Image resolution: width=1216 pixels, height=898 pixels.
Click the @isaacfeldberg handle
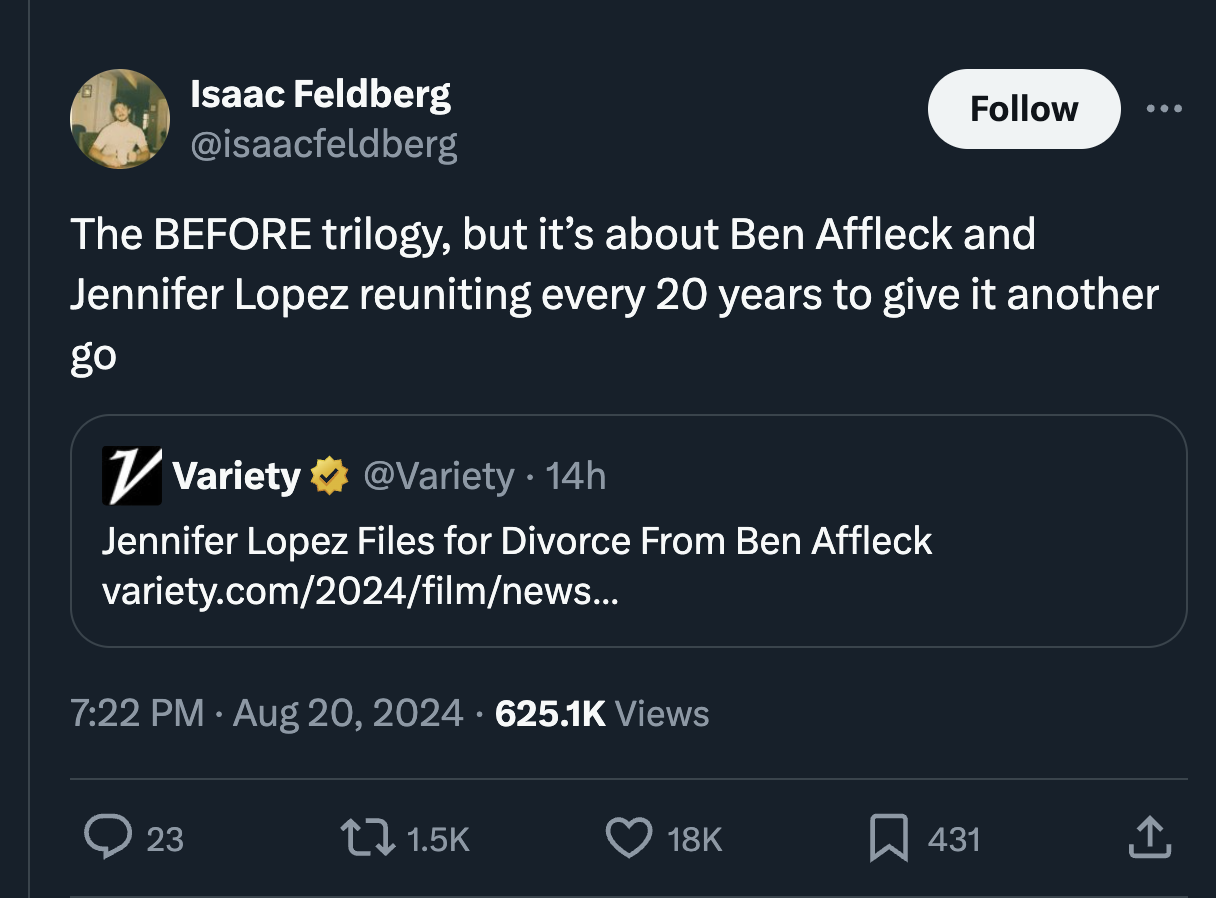324,143
